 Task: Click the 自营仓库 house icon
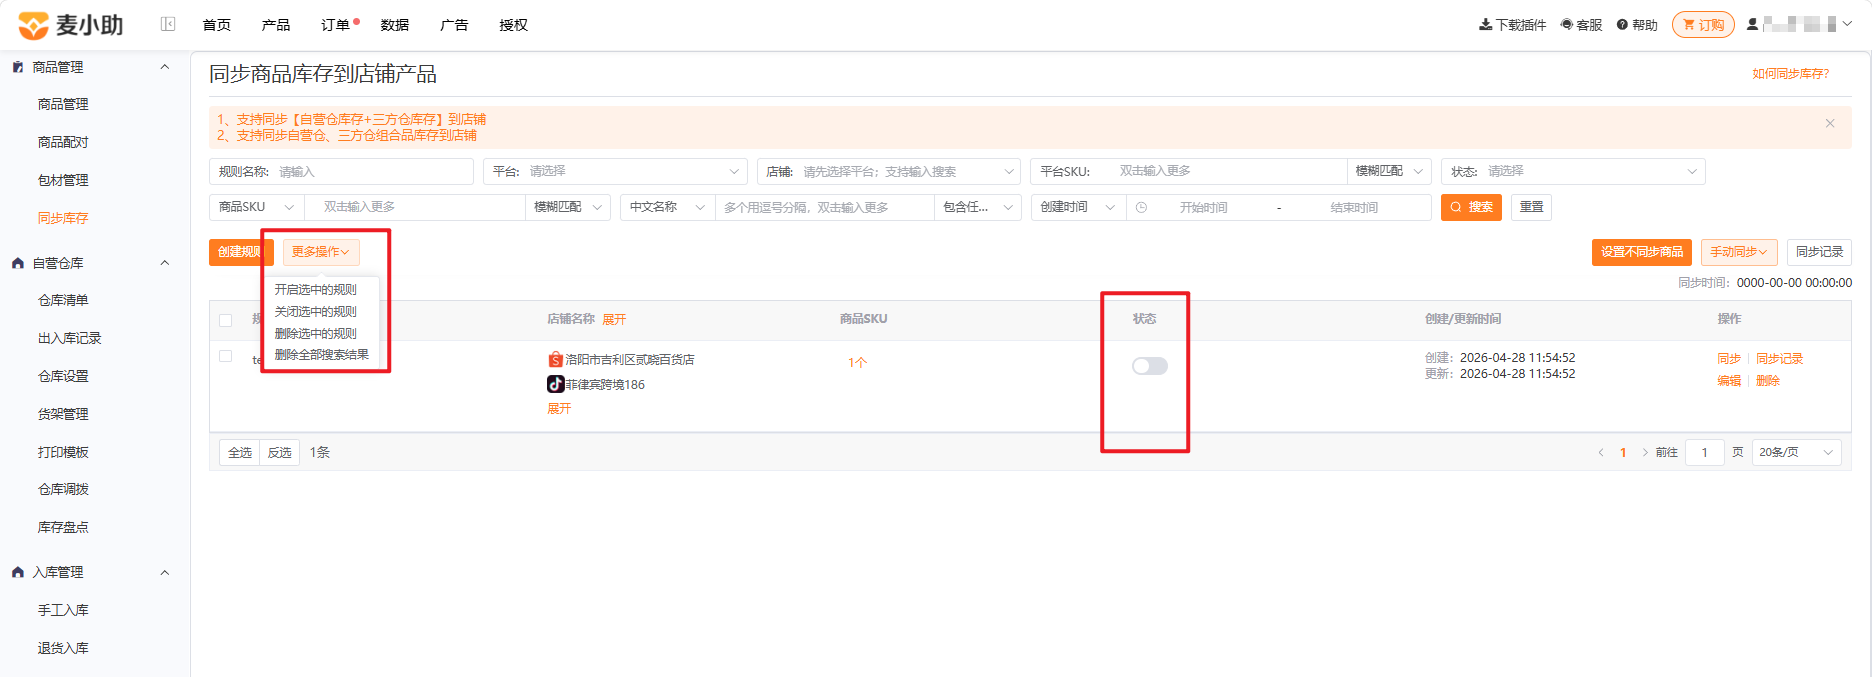point(17,263)
